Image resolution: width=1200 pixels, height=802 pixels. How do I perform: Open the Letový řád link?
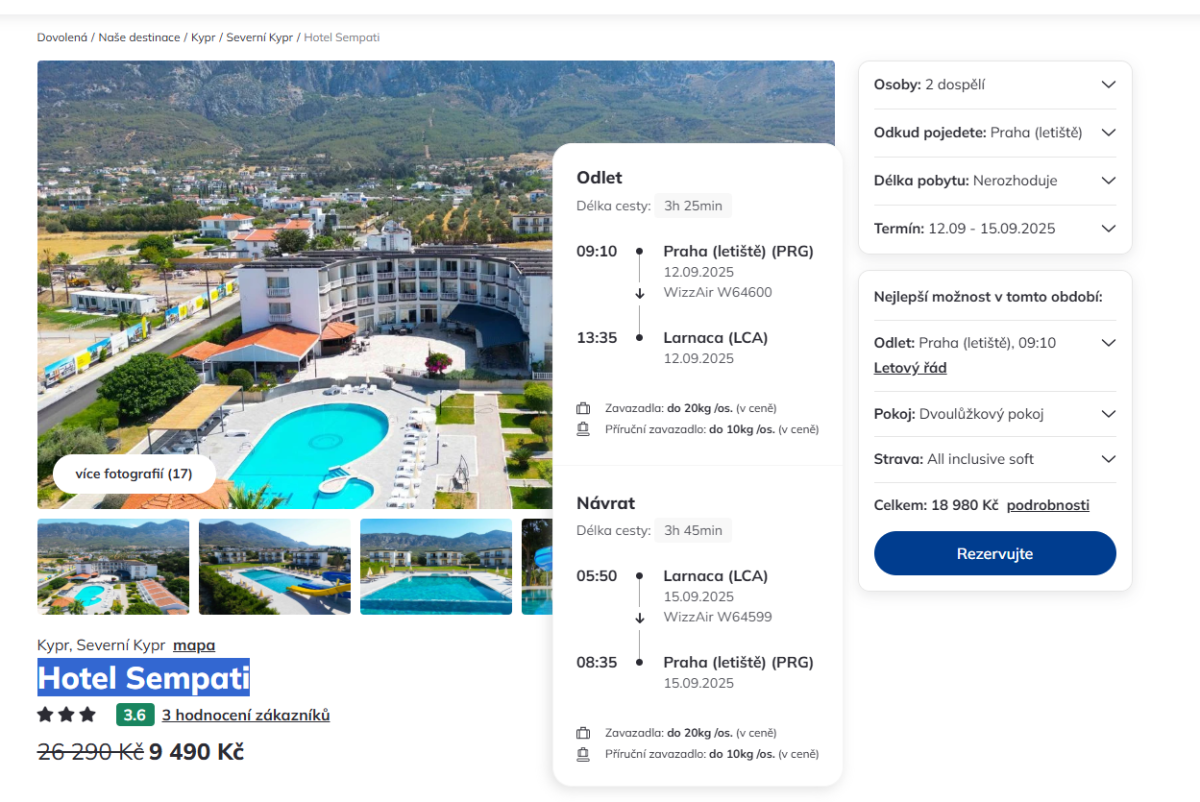point(910,368)
